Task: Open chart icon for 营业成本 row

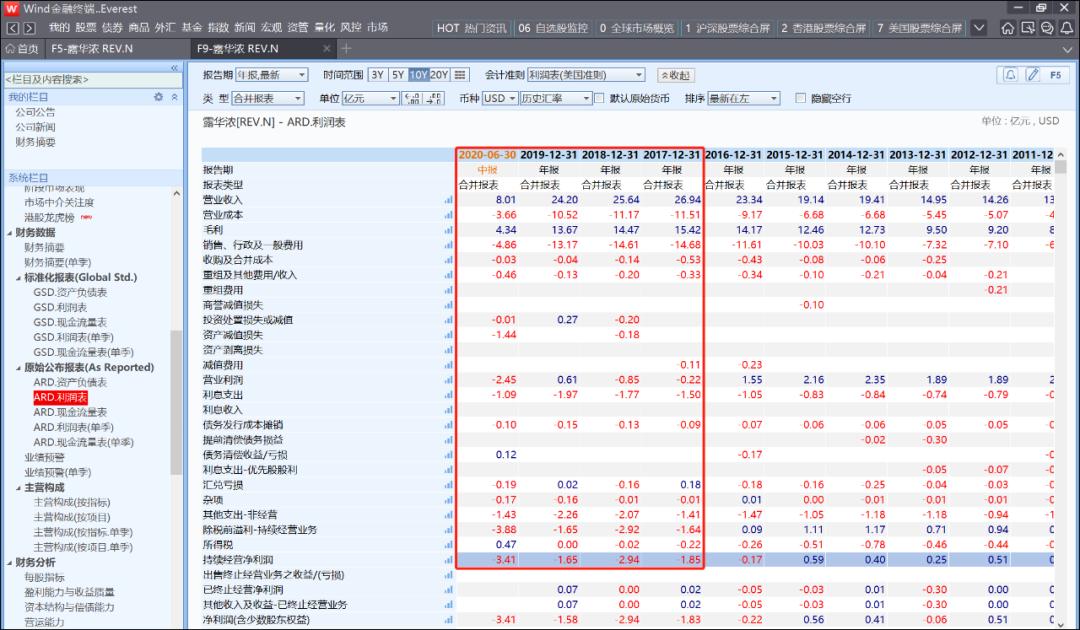Action: click(448, 215)
